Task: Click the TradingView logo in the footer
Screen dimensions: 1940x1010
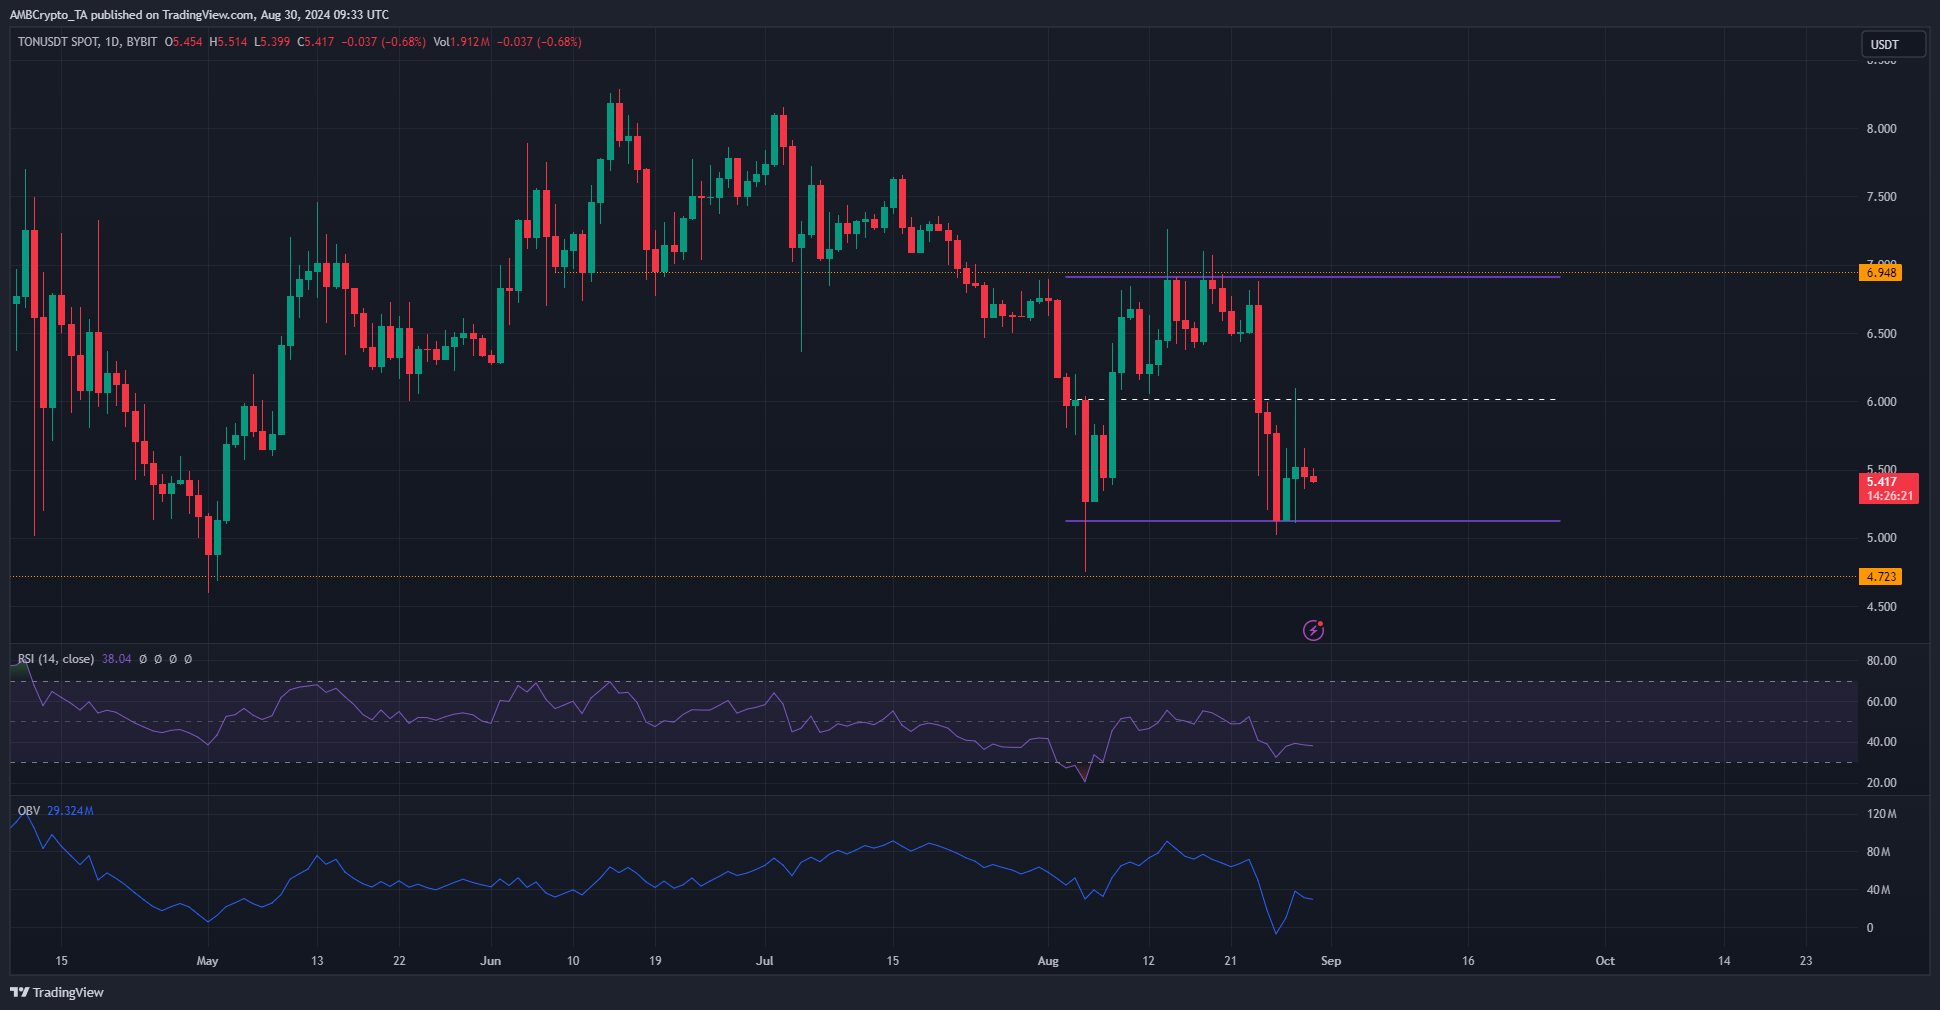Action: point(57,992)
